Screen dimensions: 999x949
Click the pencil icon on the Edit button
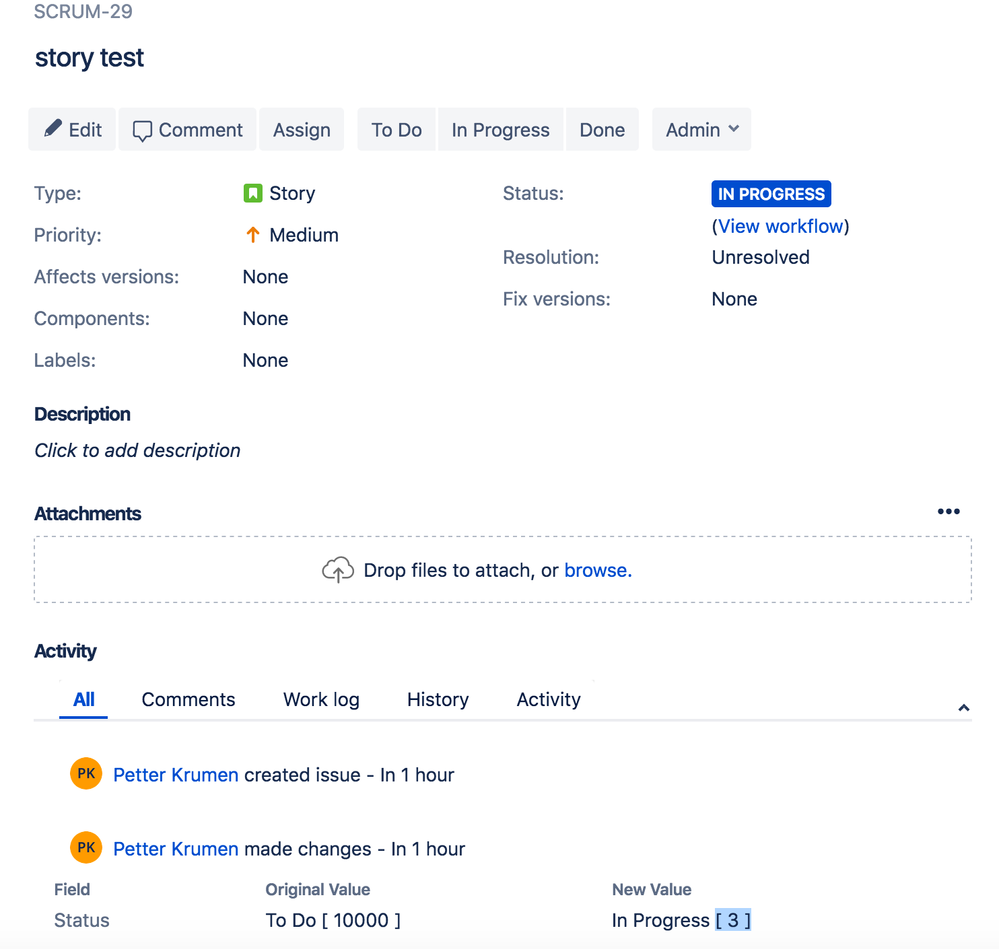[x=52, y=129]
